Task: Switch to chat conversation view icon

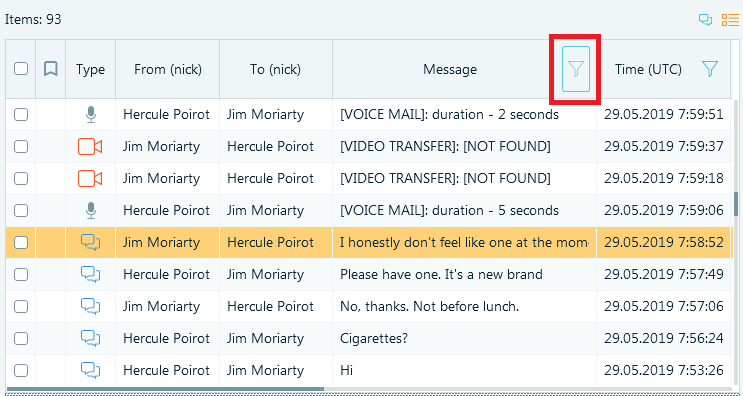Action: (x=706, y=20)
